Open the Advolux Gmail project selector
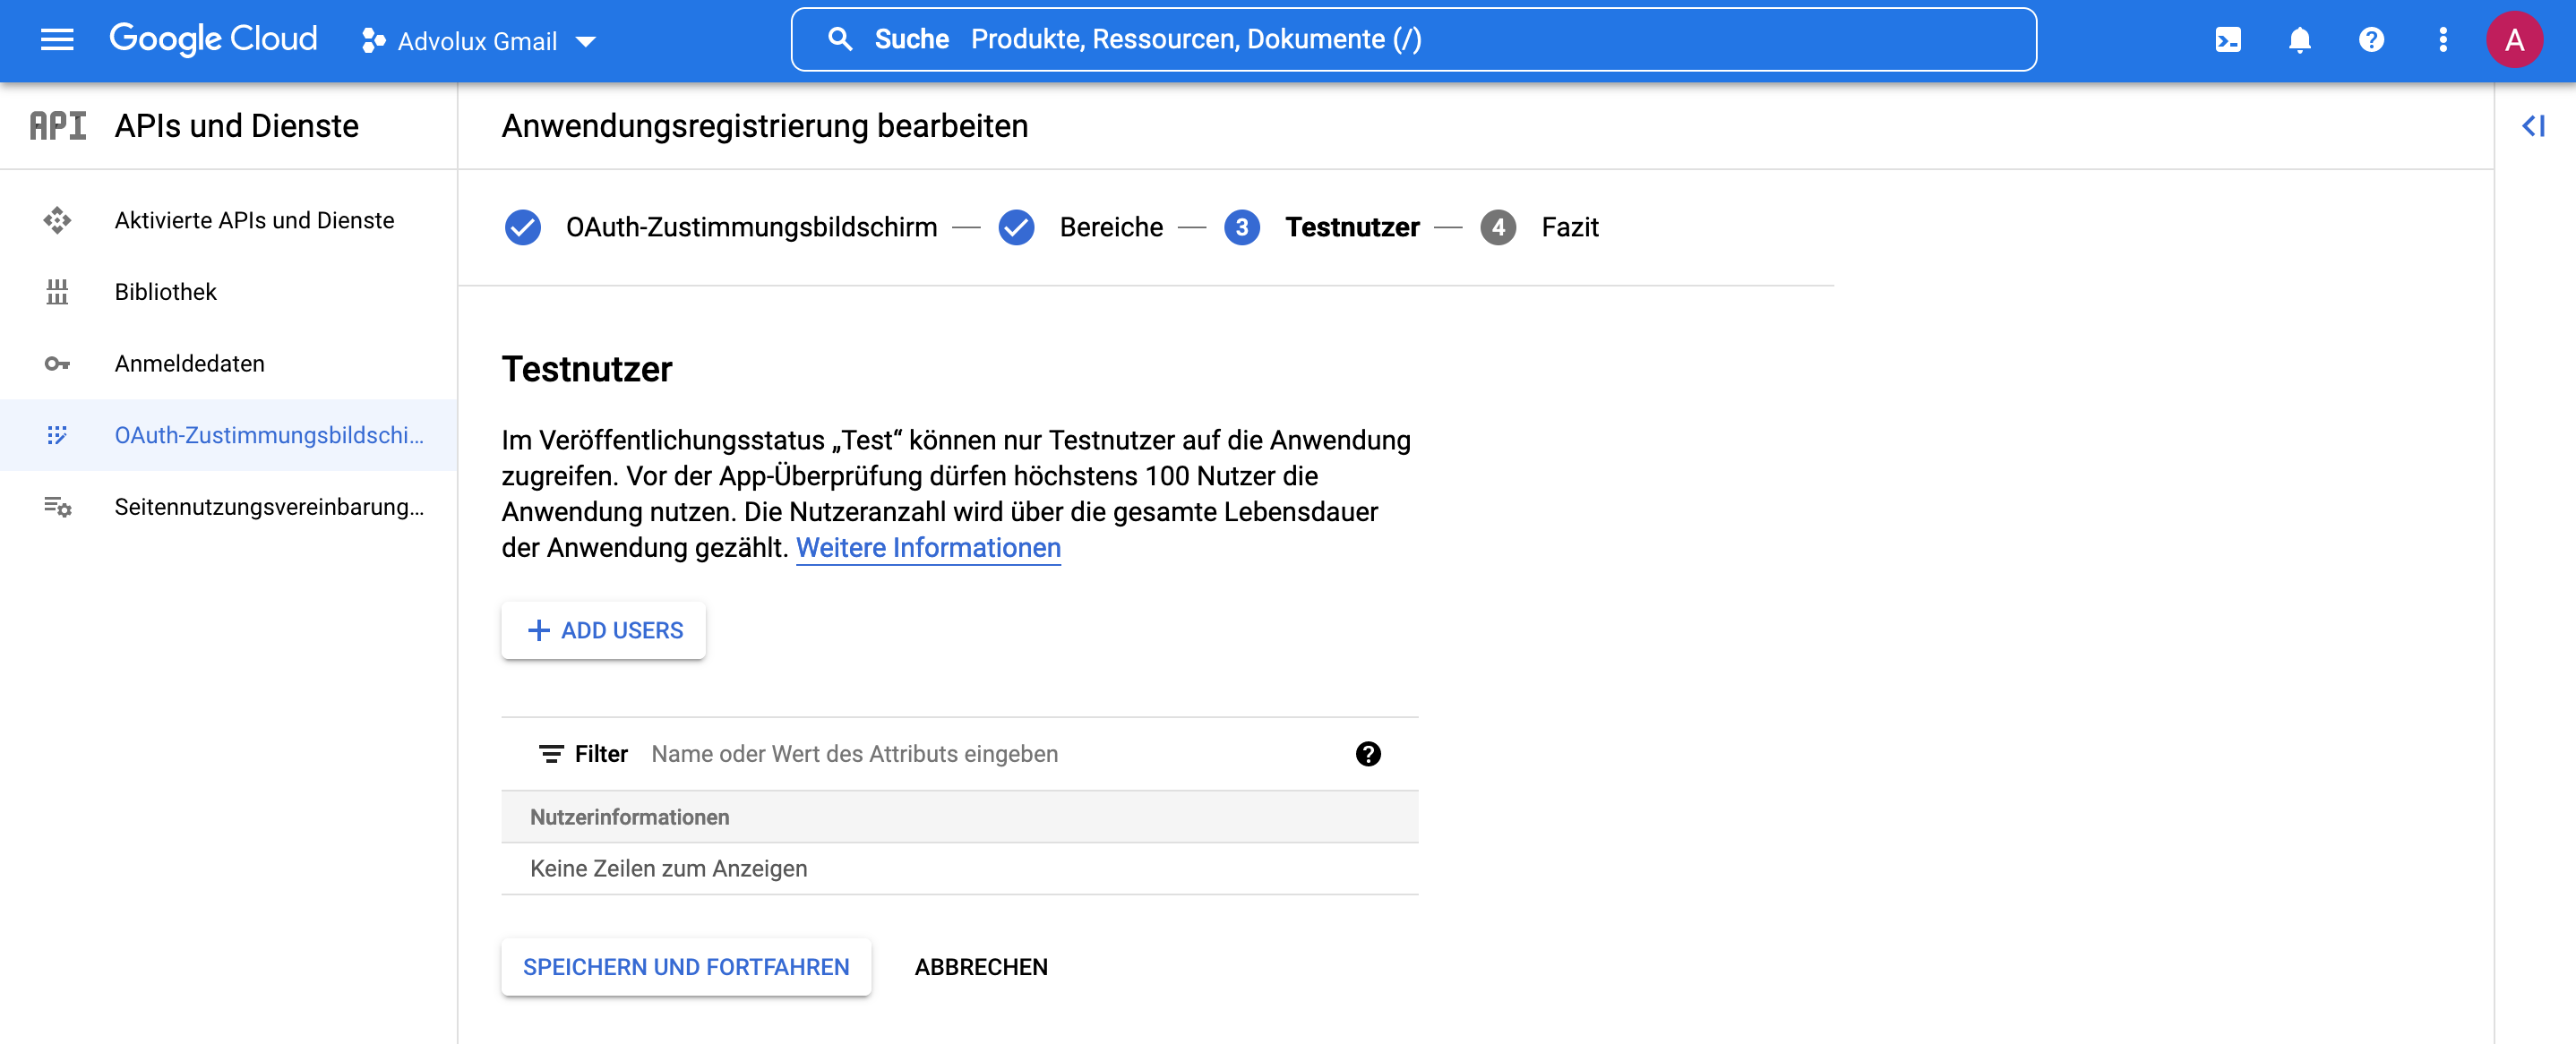This screenshot has height=1044, width=2576. [x=479, y=41]
